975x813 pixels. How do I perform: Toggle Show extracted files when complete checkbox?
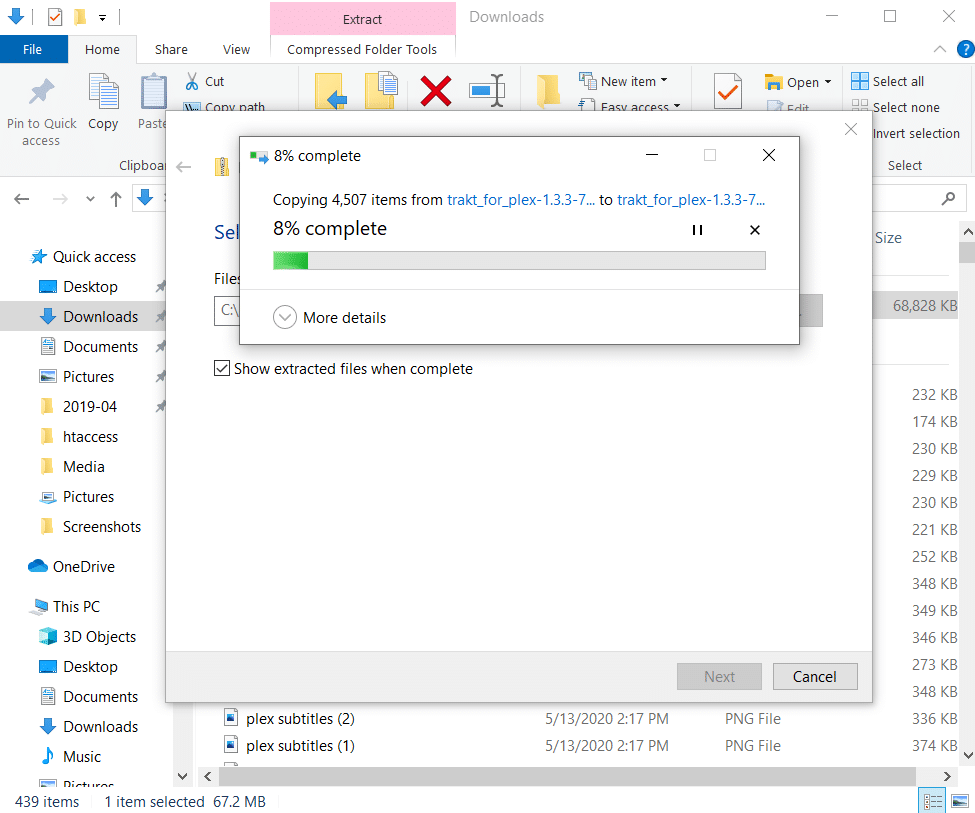click(222, 368)
